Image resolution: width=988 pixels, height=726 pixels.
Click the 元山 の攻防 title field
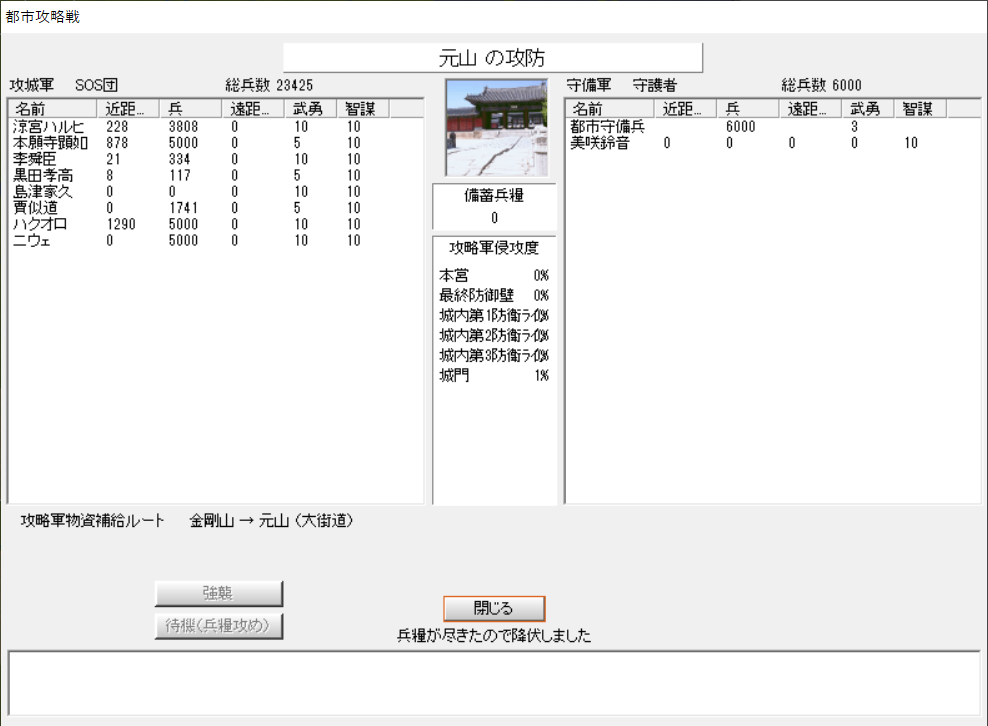pyautogui.click(x=493, y=58)
